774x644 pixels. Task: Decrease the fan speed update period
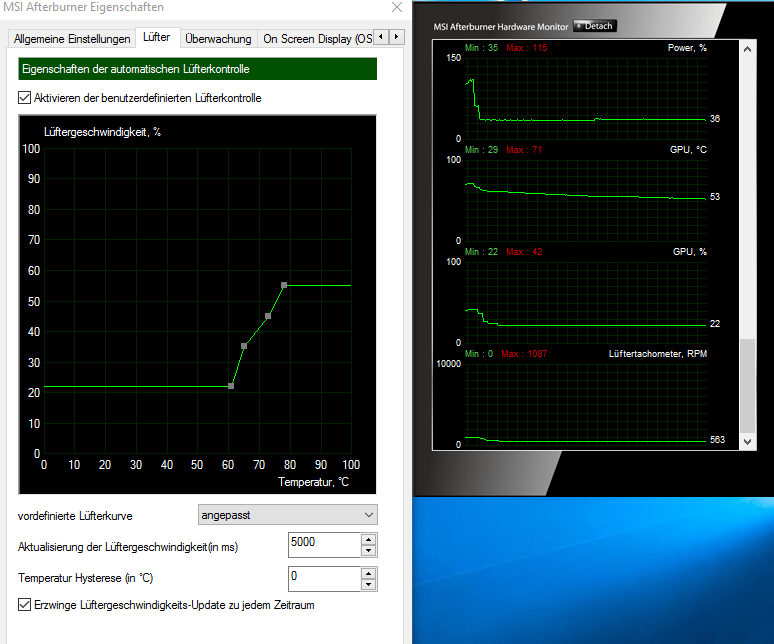(369, 551)
